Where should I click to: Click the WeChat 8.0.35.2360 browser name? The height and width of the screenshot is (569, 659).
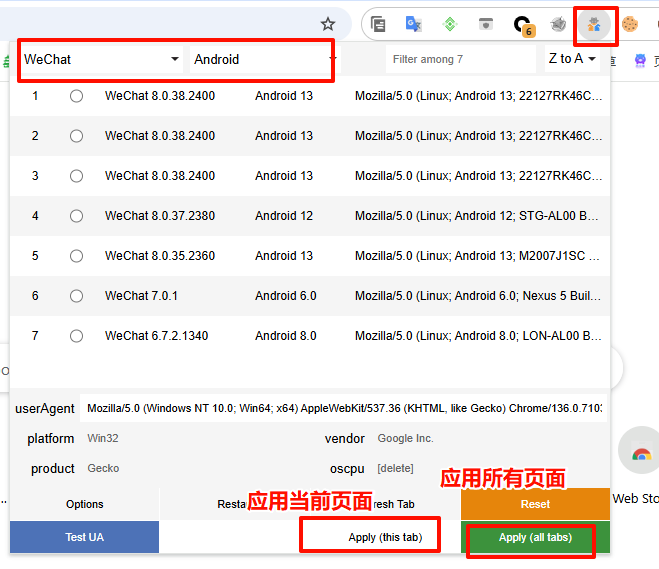pos(160,256)
